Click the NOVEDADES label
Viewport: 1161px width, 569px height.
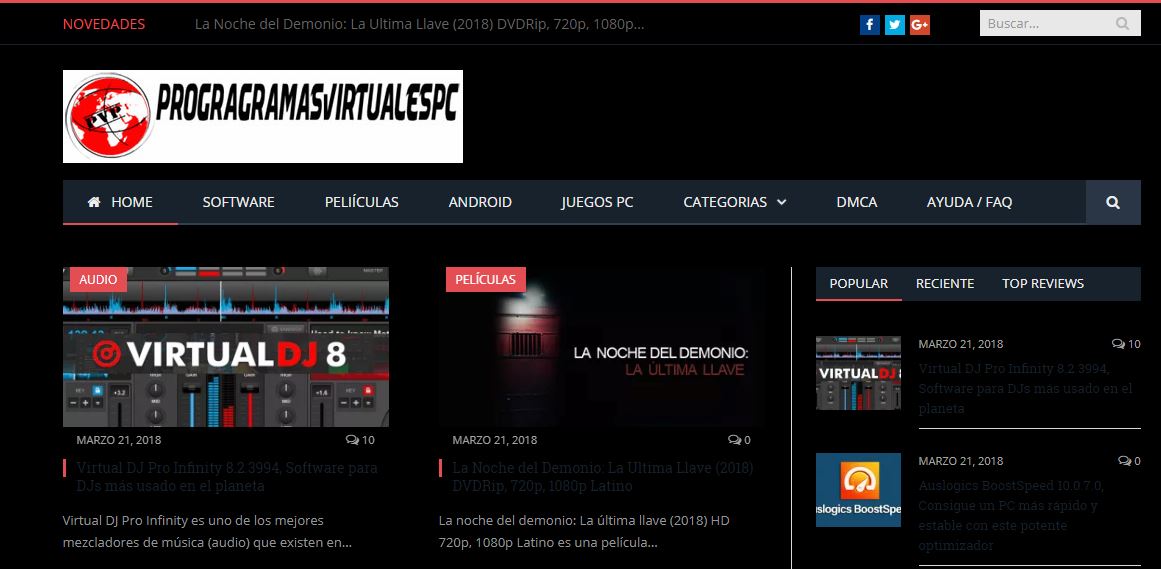pos(104,24)
